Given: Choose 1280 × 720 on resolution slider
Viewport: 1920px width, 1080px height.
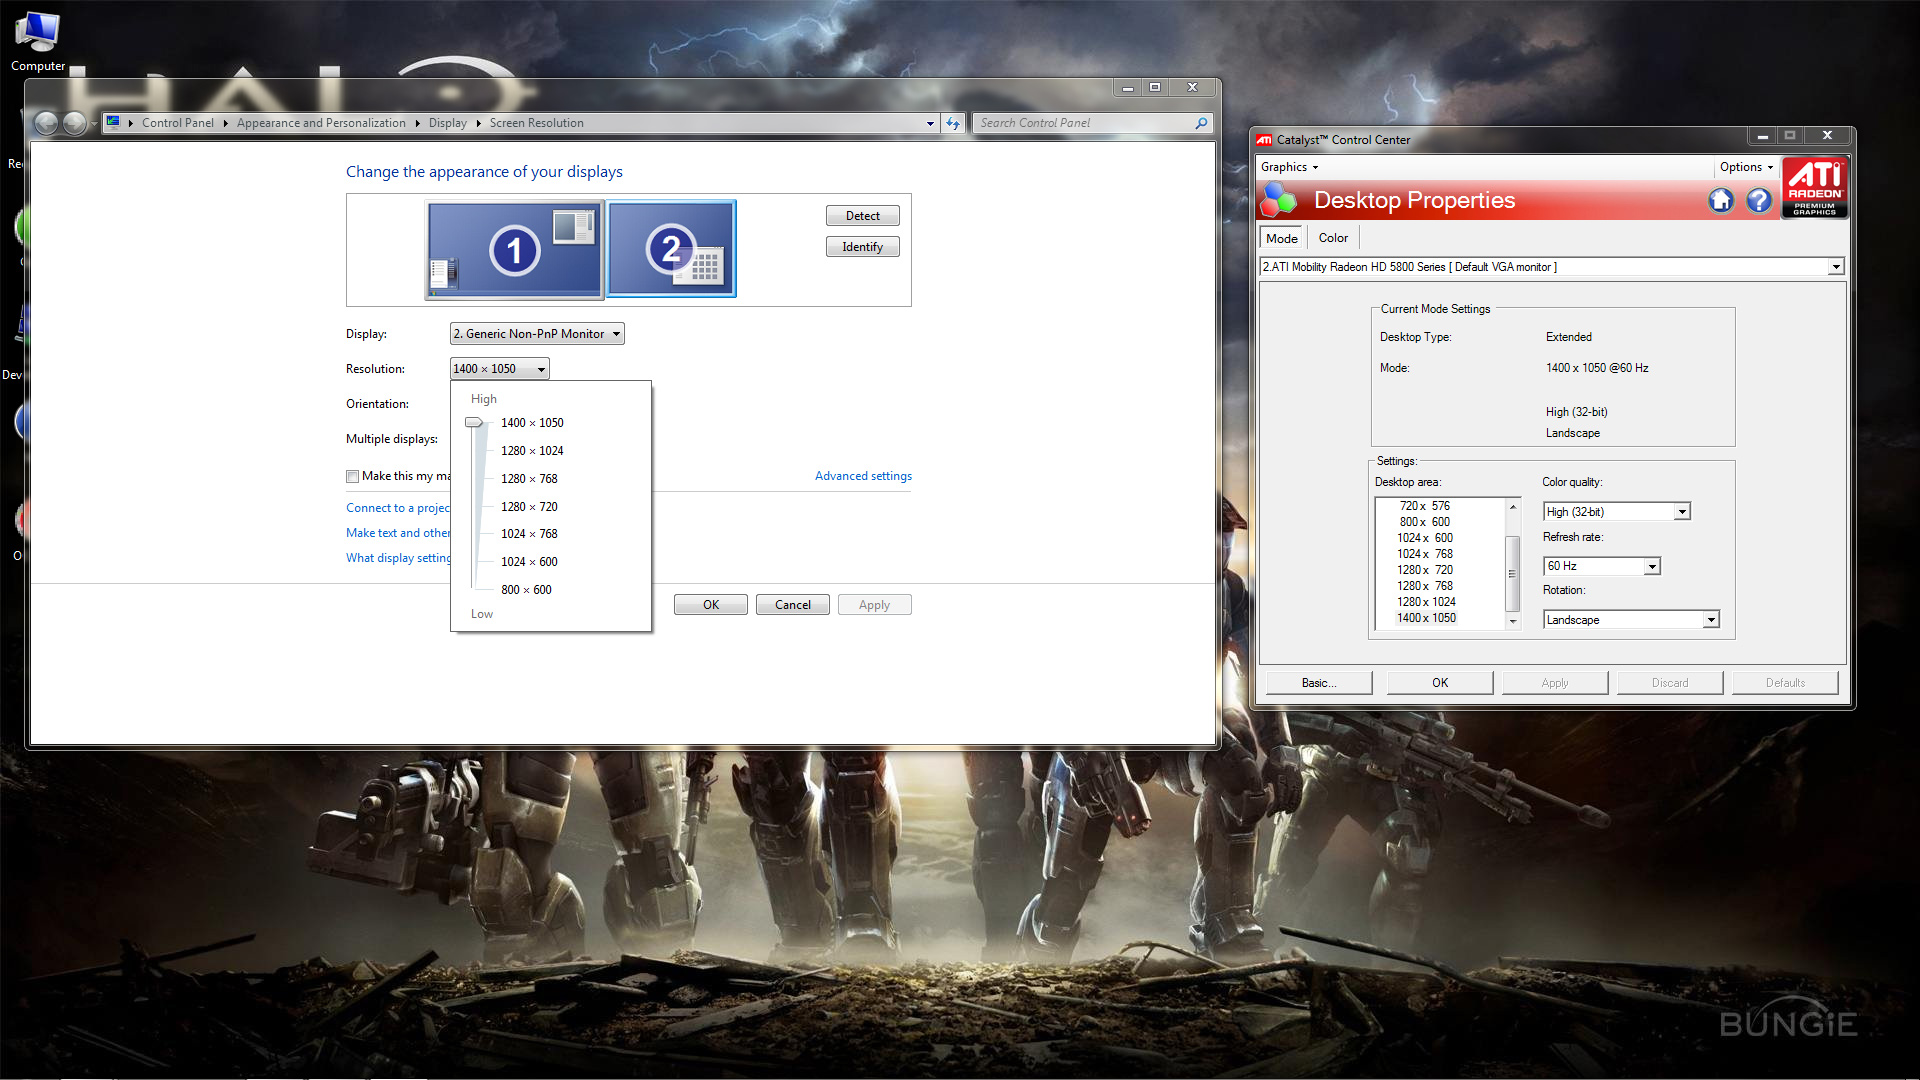Looking at the screenshot, I should (x=529, y=507).
